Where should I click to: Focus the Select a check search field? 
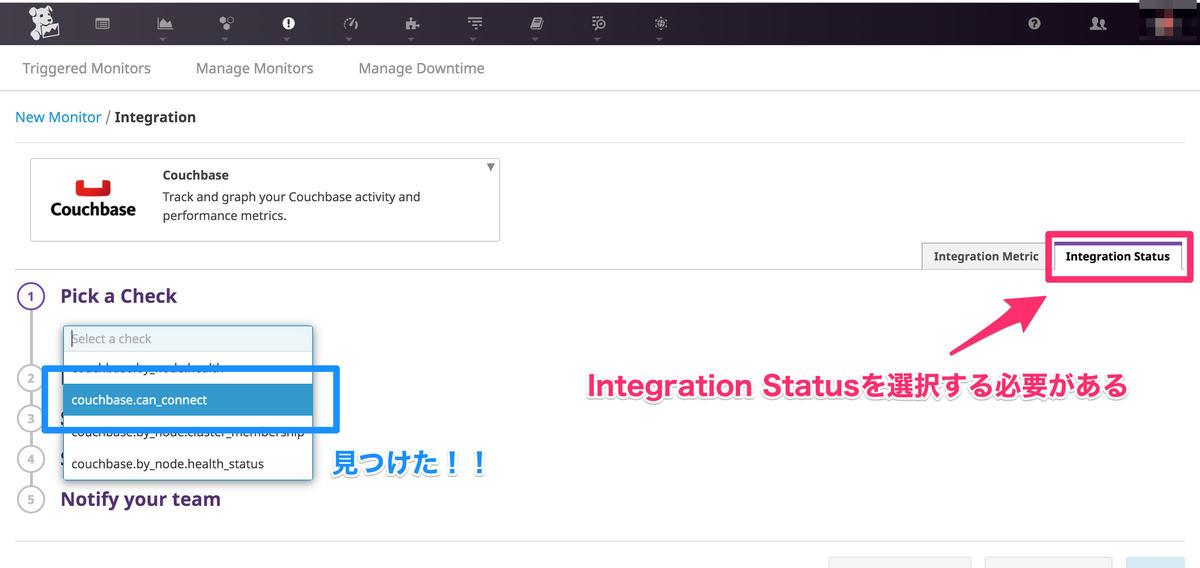188,339
